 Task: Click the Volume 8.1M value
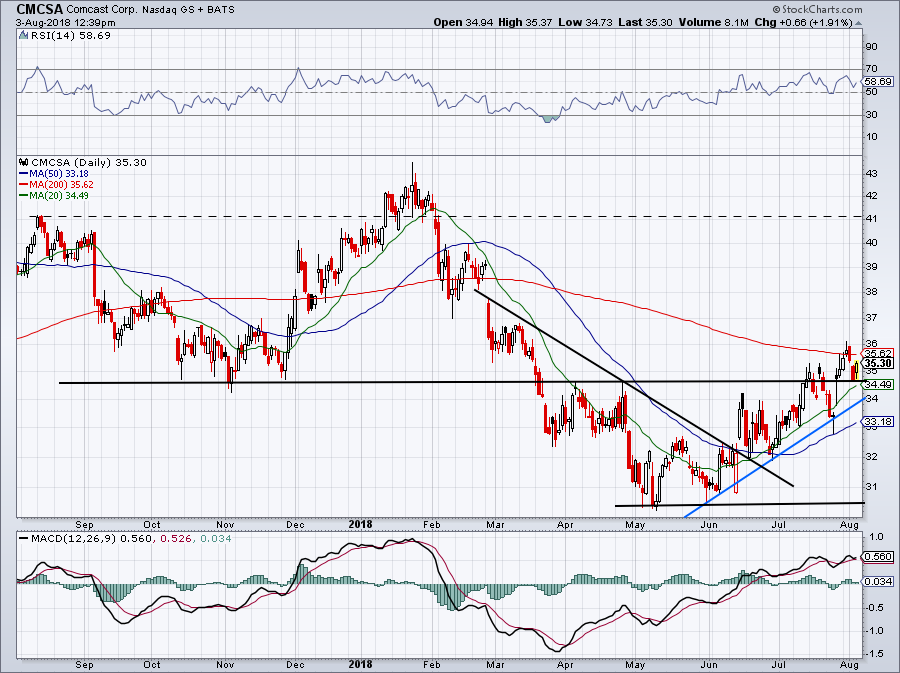pyautogui.click(x=713, y=22)
